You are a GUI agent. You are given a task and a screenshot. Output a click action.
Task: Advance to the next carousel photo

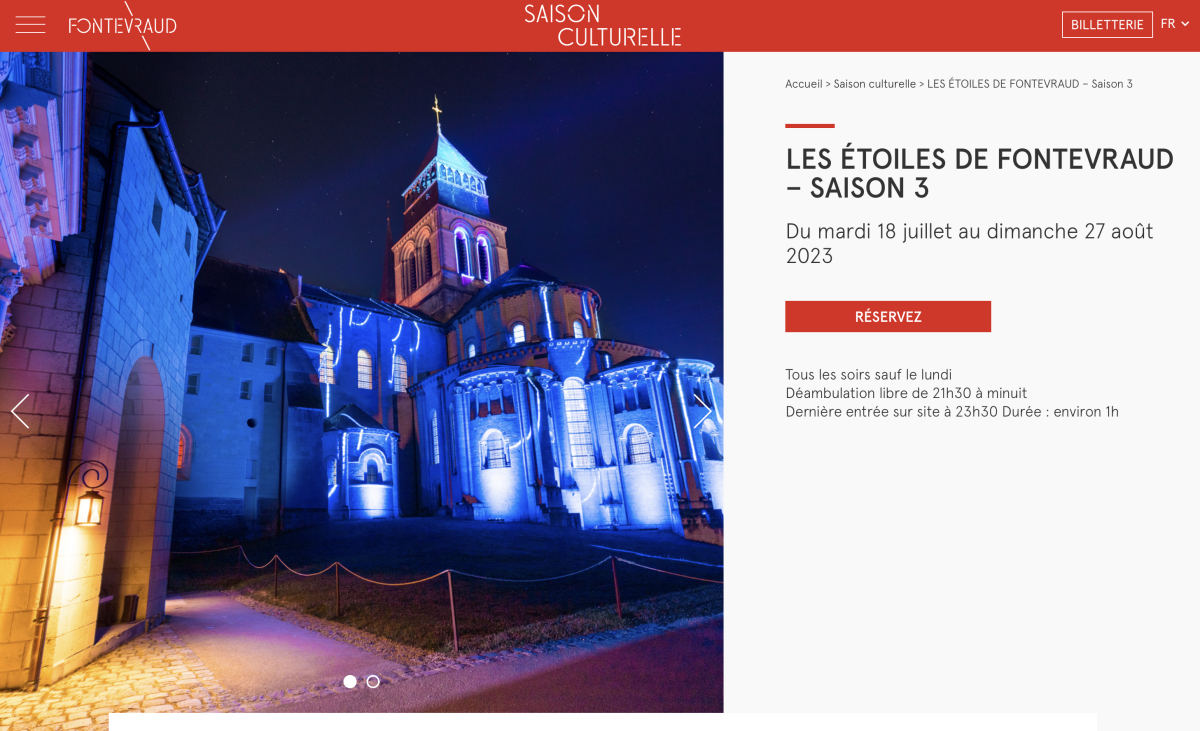point(703,411)
